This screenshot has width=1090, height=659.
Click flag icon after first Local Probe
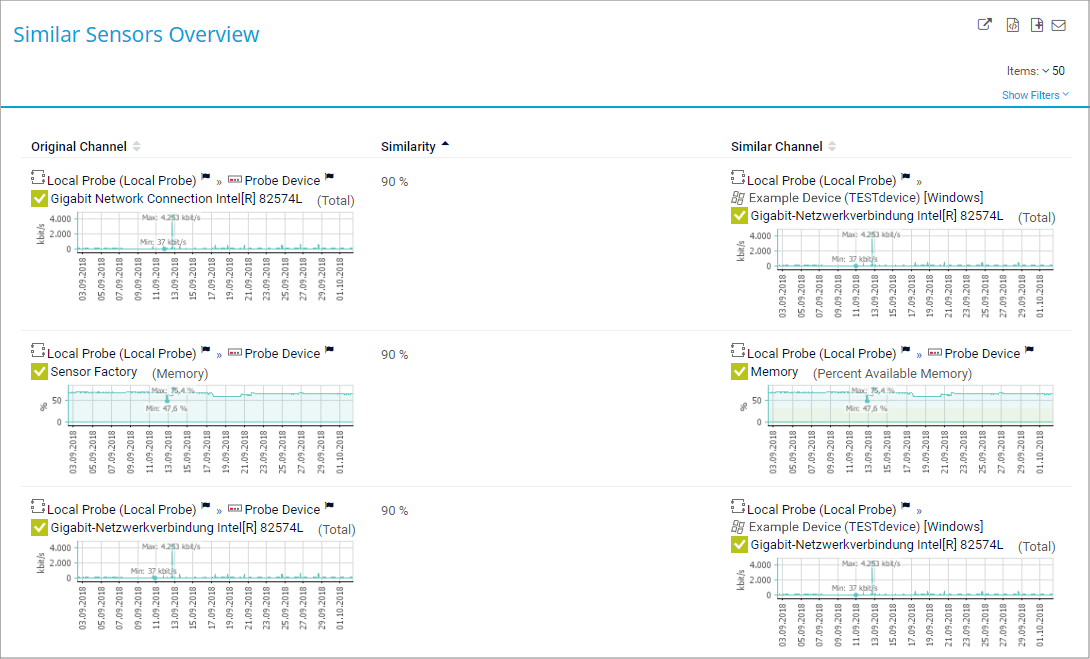tap(206, 179)
